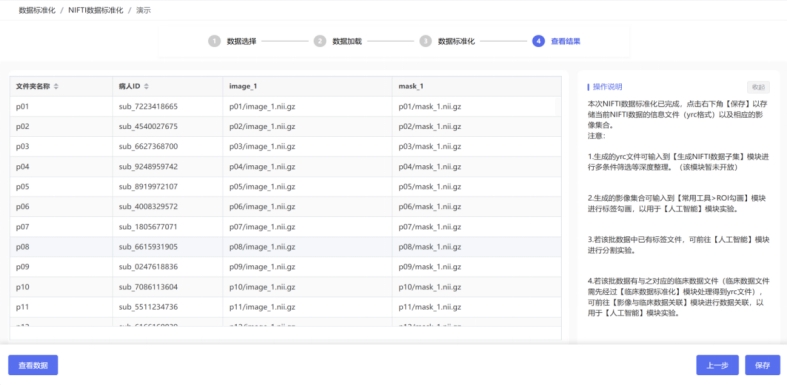Click the 操作说明 panel heading
This screenshot has width=787, height=385.
tap(607, 87)
